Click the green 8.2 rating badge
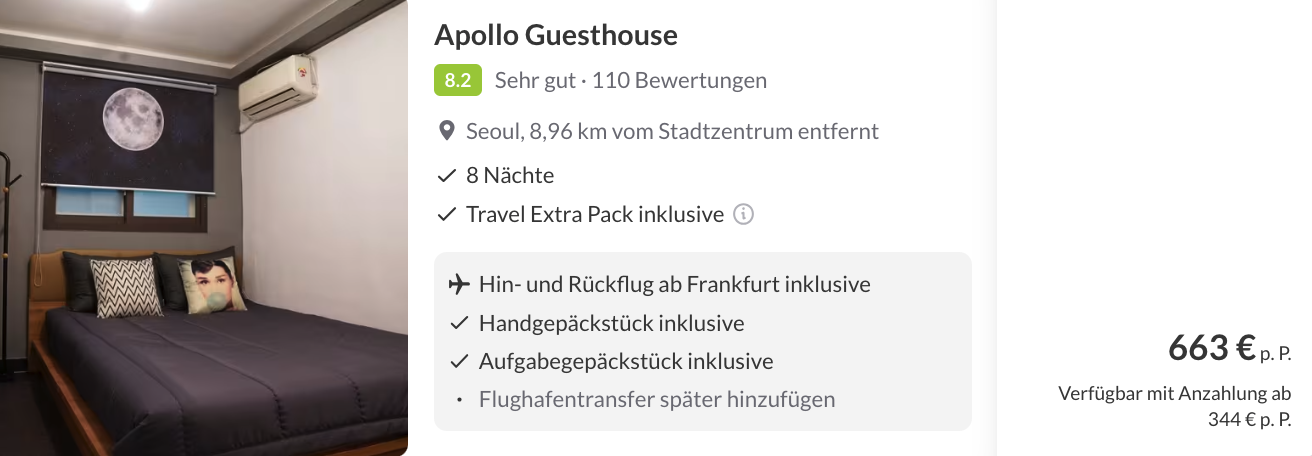The image size is (1312, 456). click(x=458, y=80)
